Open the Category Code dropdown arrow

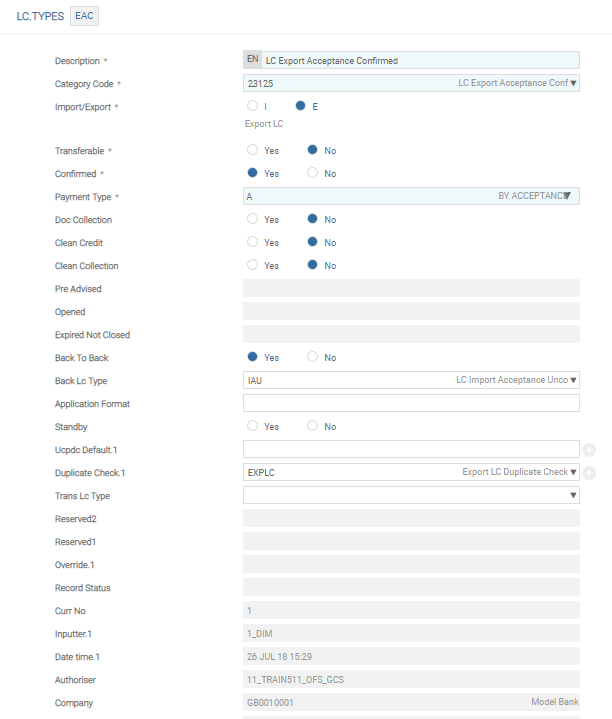[573, 83]
